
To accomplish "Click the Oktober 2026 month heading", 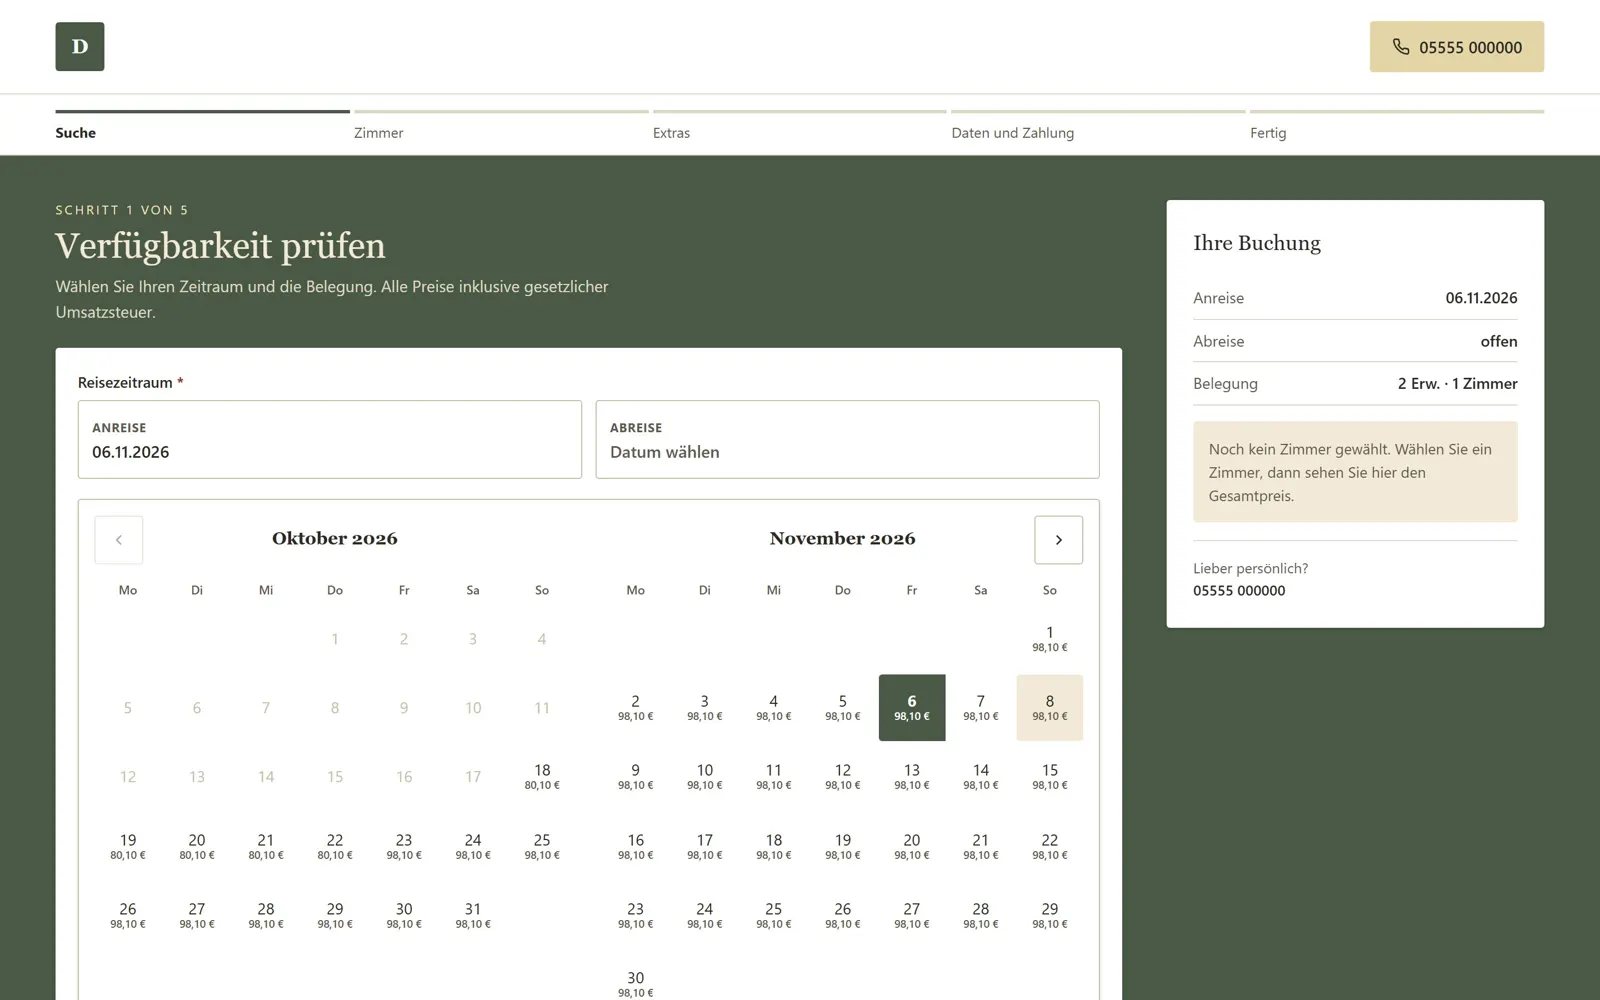I will [x=335, y=539].
